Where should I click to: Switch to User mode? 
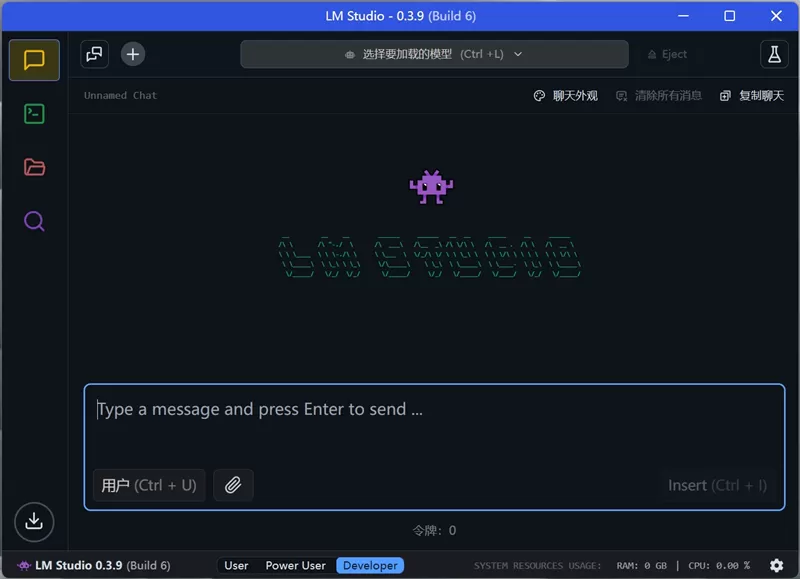pos(236,565)
